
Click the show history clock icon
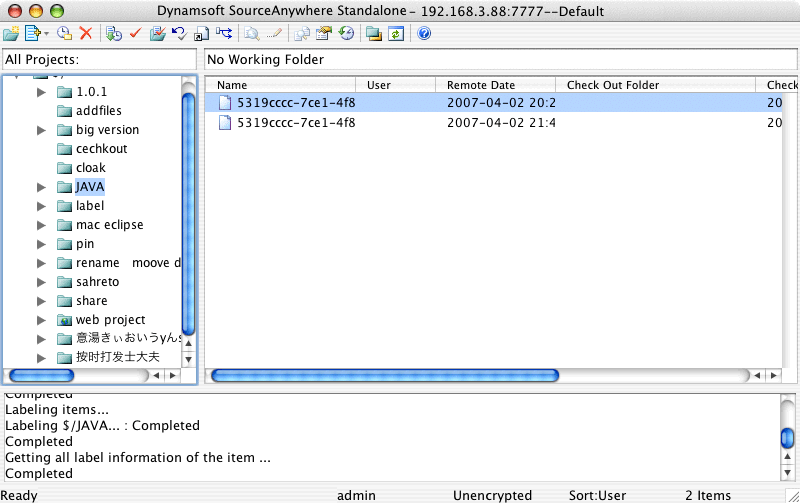coord(346,33)
